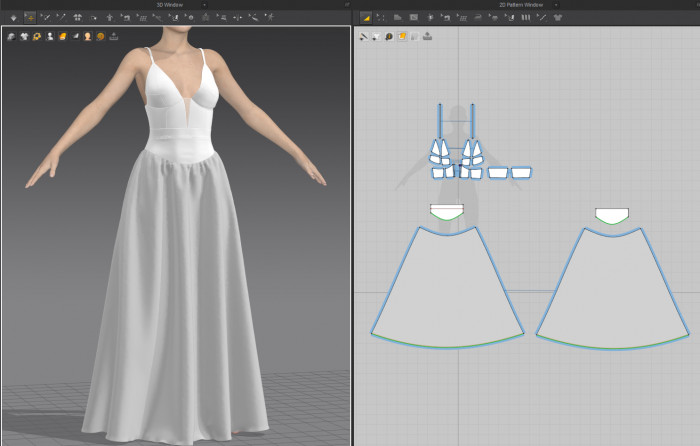Screen dimensions: 700x446
Task: Toggle orange texture display icon in 2D window
Action: click(x=402, y=37)
